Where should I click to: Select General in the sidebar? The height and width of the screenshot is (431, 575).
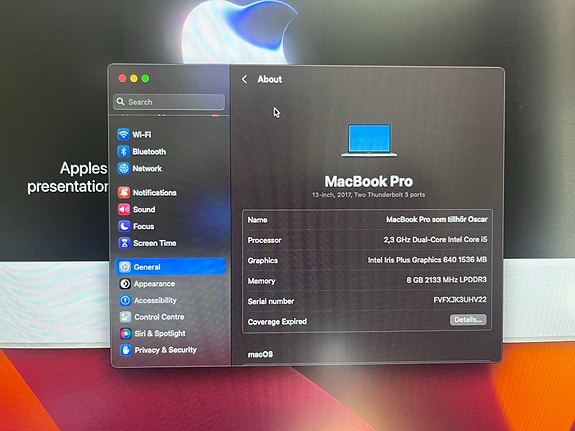pos(171,267)
